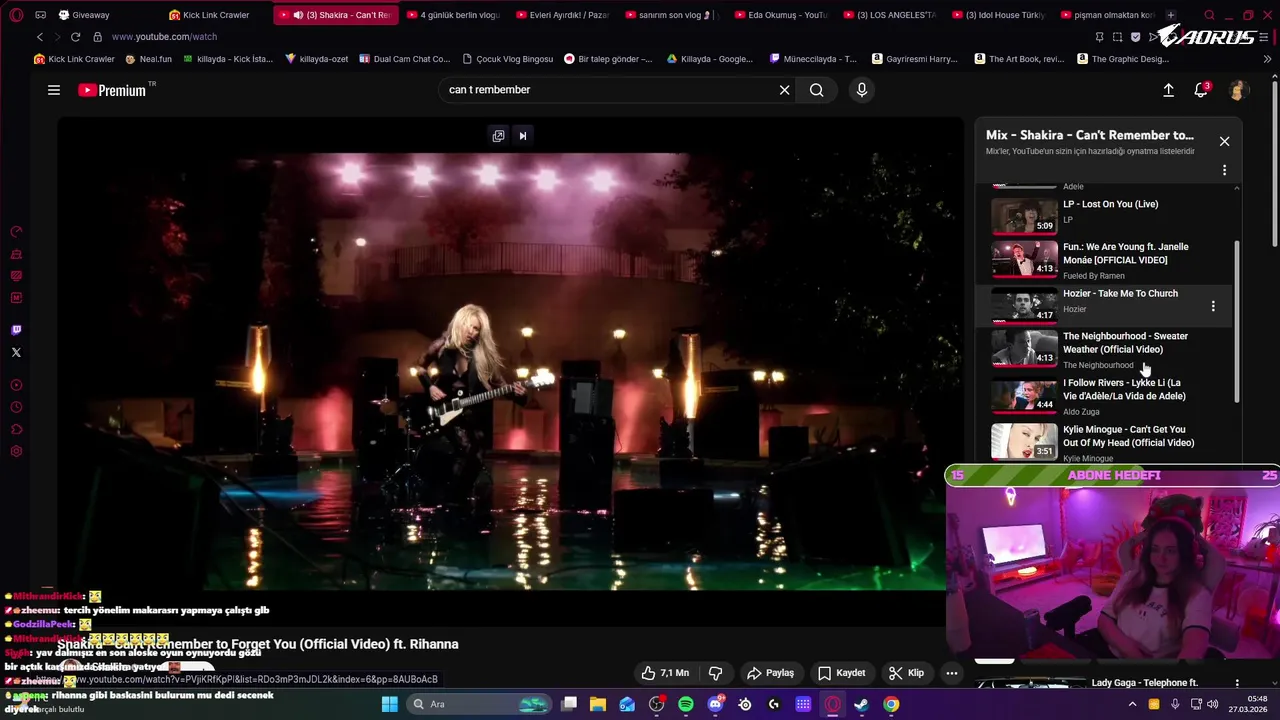The image size is (1280, 720).
Task: Switch to the 4 günlük berlin vlogu tab
Action: [453, 15]
